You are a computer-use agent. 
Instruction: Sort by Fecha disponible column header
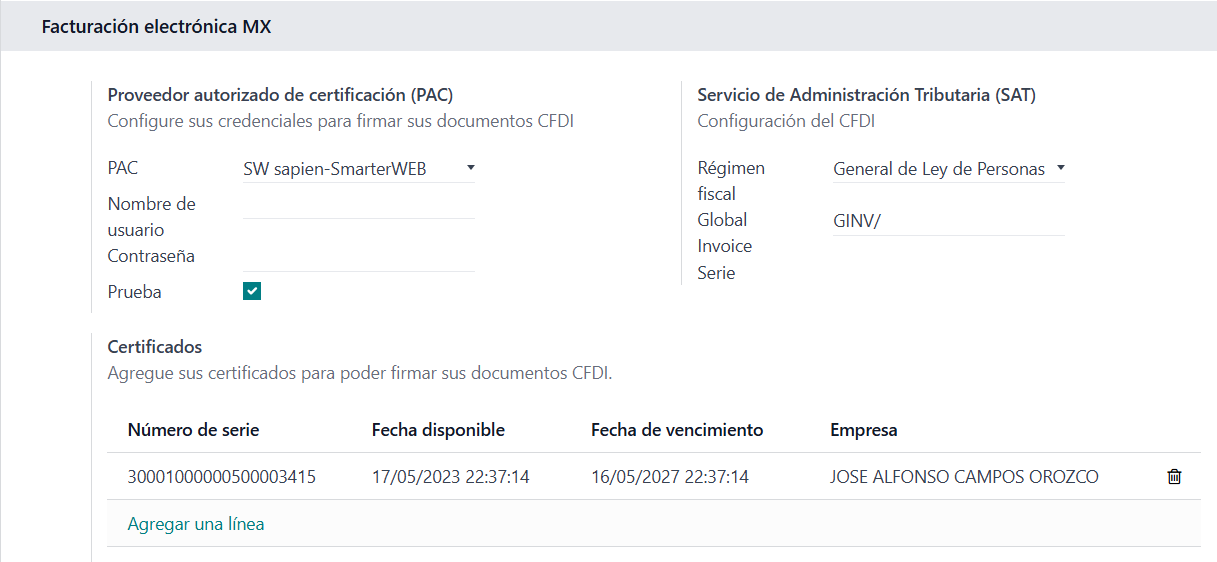point(438,430)
